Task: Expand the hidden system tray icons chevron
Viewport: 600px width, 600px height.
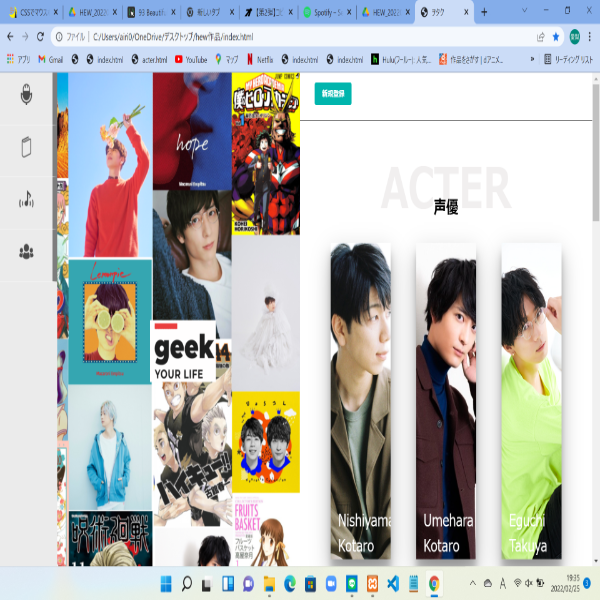Action: point(473,583)
